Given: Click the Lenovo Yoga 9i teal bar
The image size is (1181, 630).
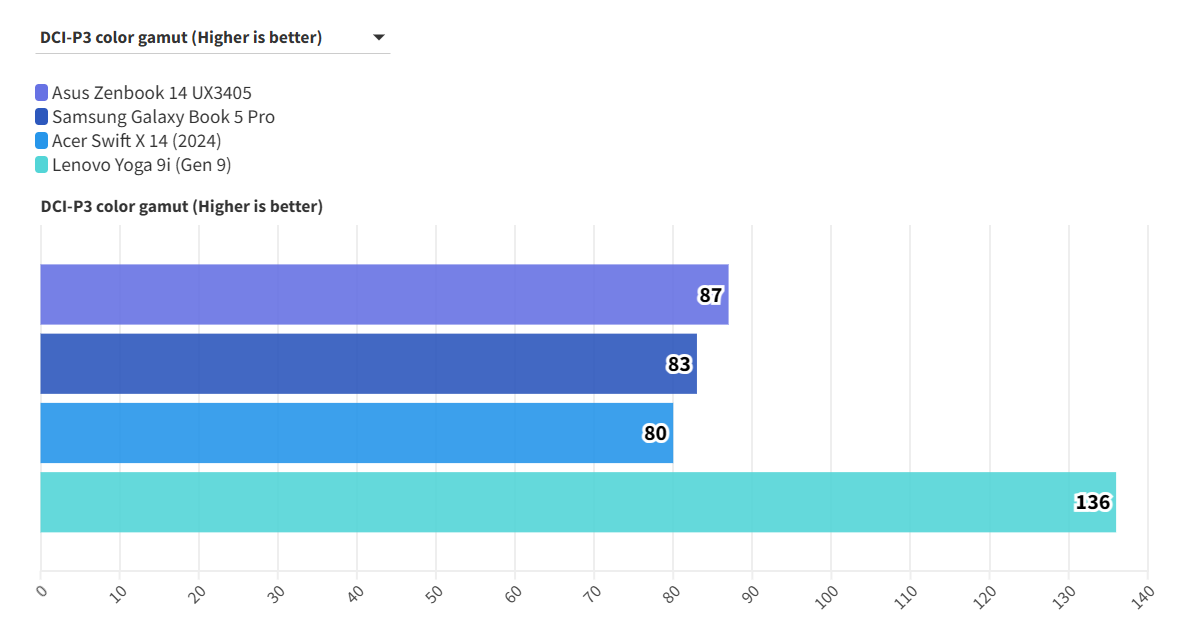Looking at the screenshot, I should point(560,502).
